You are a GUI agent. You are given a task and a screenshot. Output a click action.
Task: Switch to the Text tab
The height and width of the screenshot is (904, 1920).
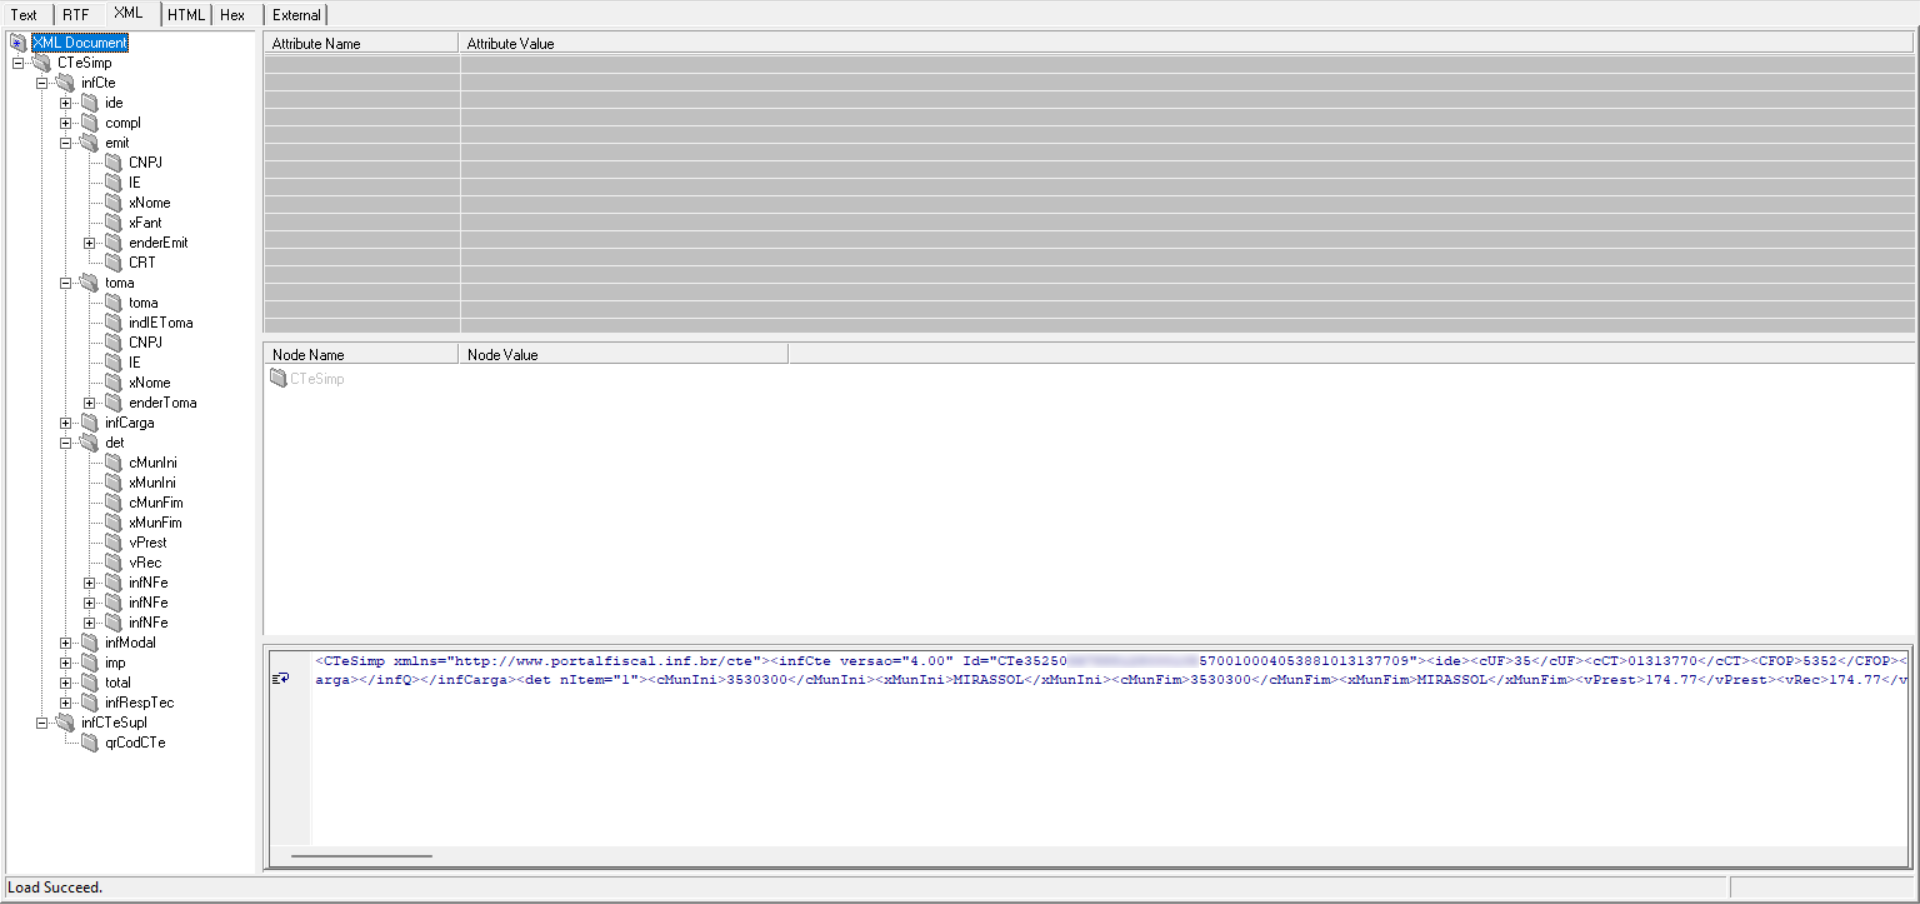[24, 15]
